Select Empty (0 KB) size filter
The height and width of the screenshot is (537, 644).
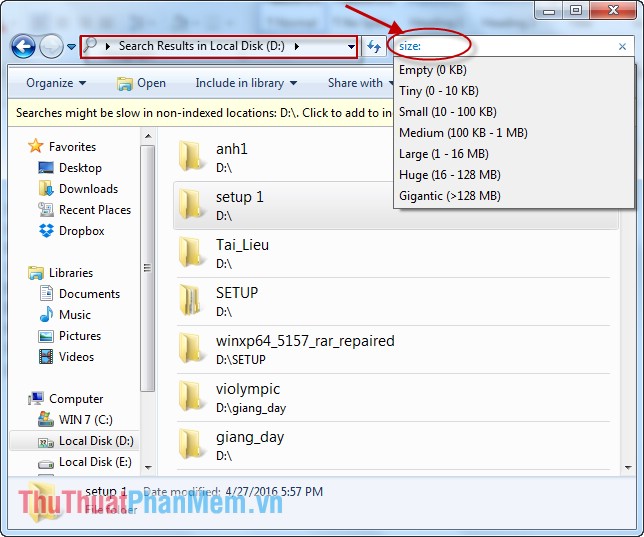pos(513,70)
